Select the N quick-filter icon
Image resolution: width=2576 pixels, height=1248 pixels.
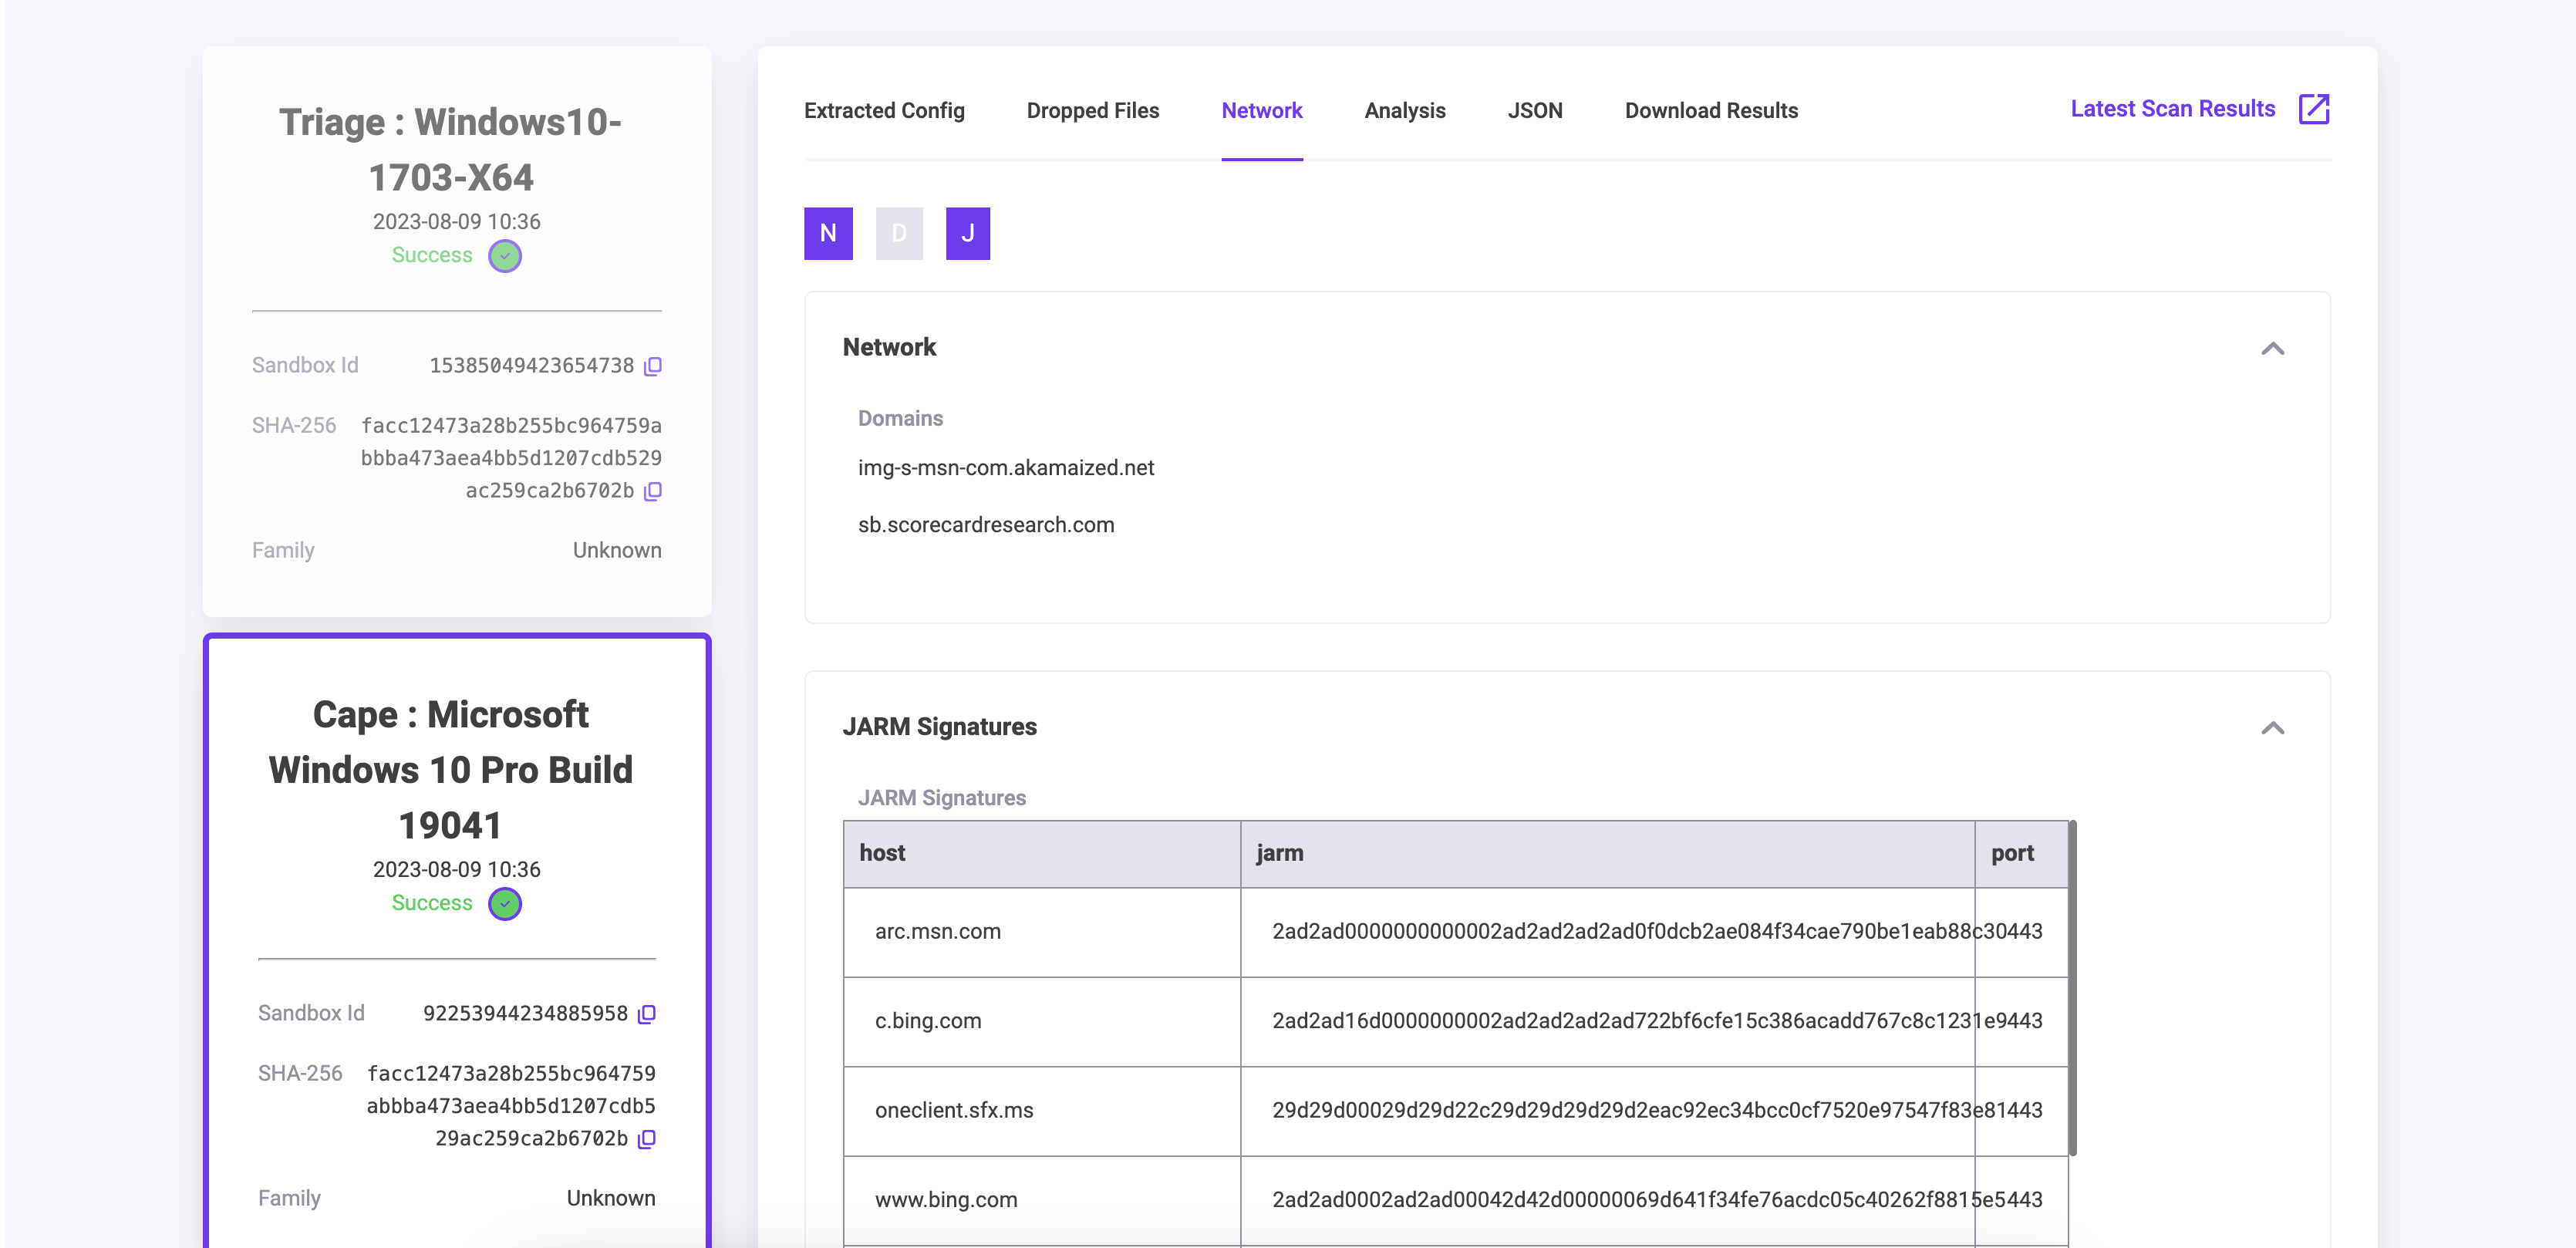coord(827,233)
